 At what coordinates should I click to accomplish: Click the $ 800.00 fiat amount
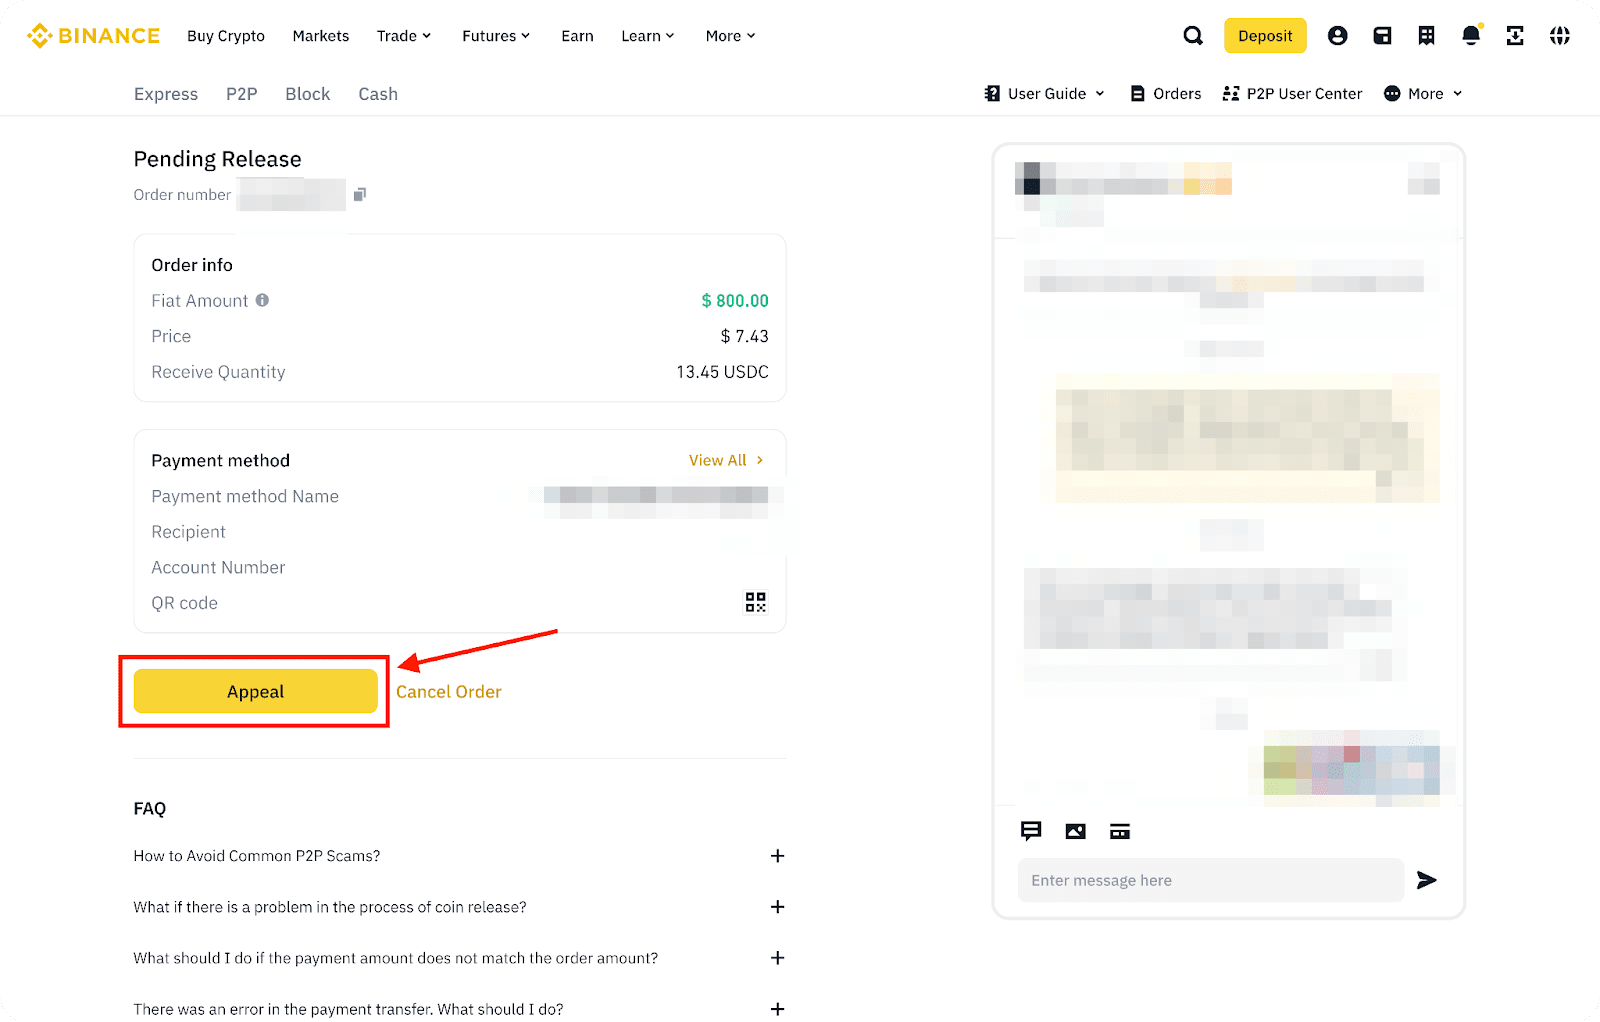(x=735, y=300)
